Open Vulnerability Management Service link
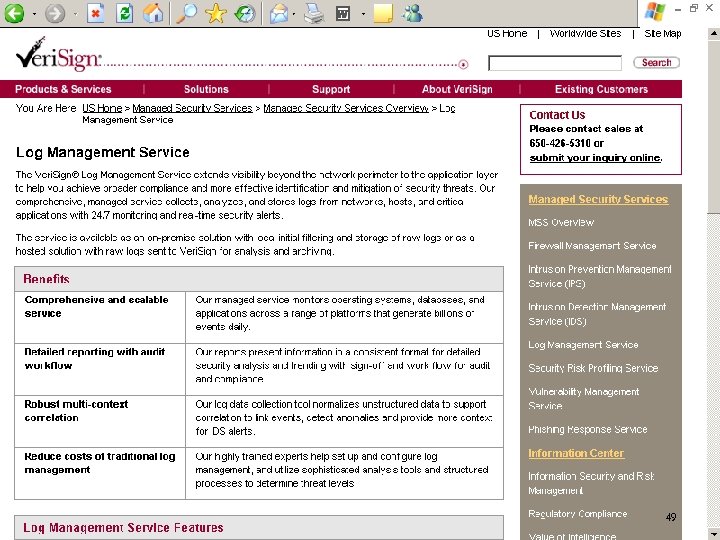 [x=584, y=399]
